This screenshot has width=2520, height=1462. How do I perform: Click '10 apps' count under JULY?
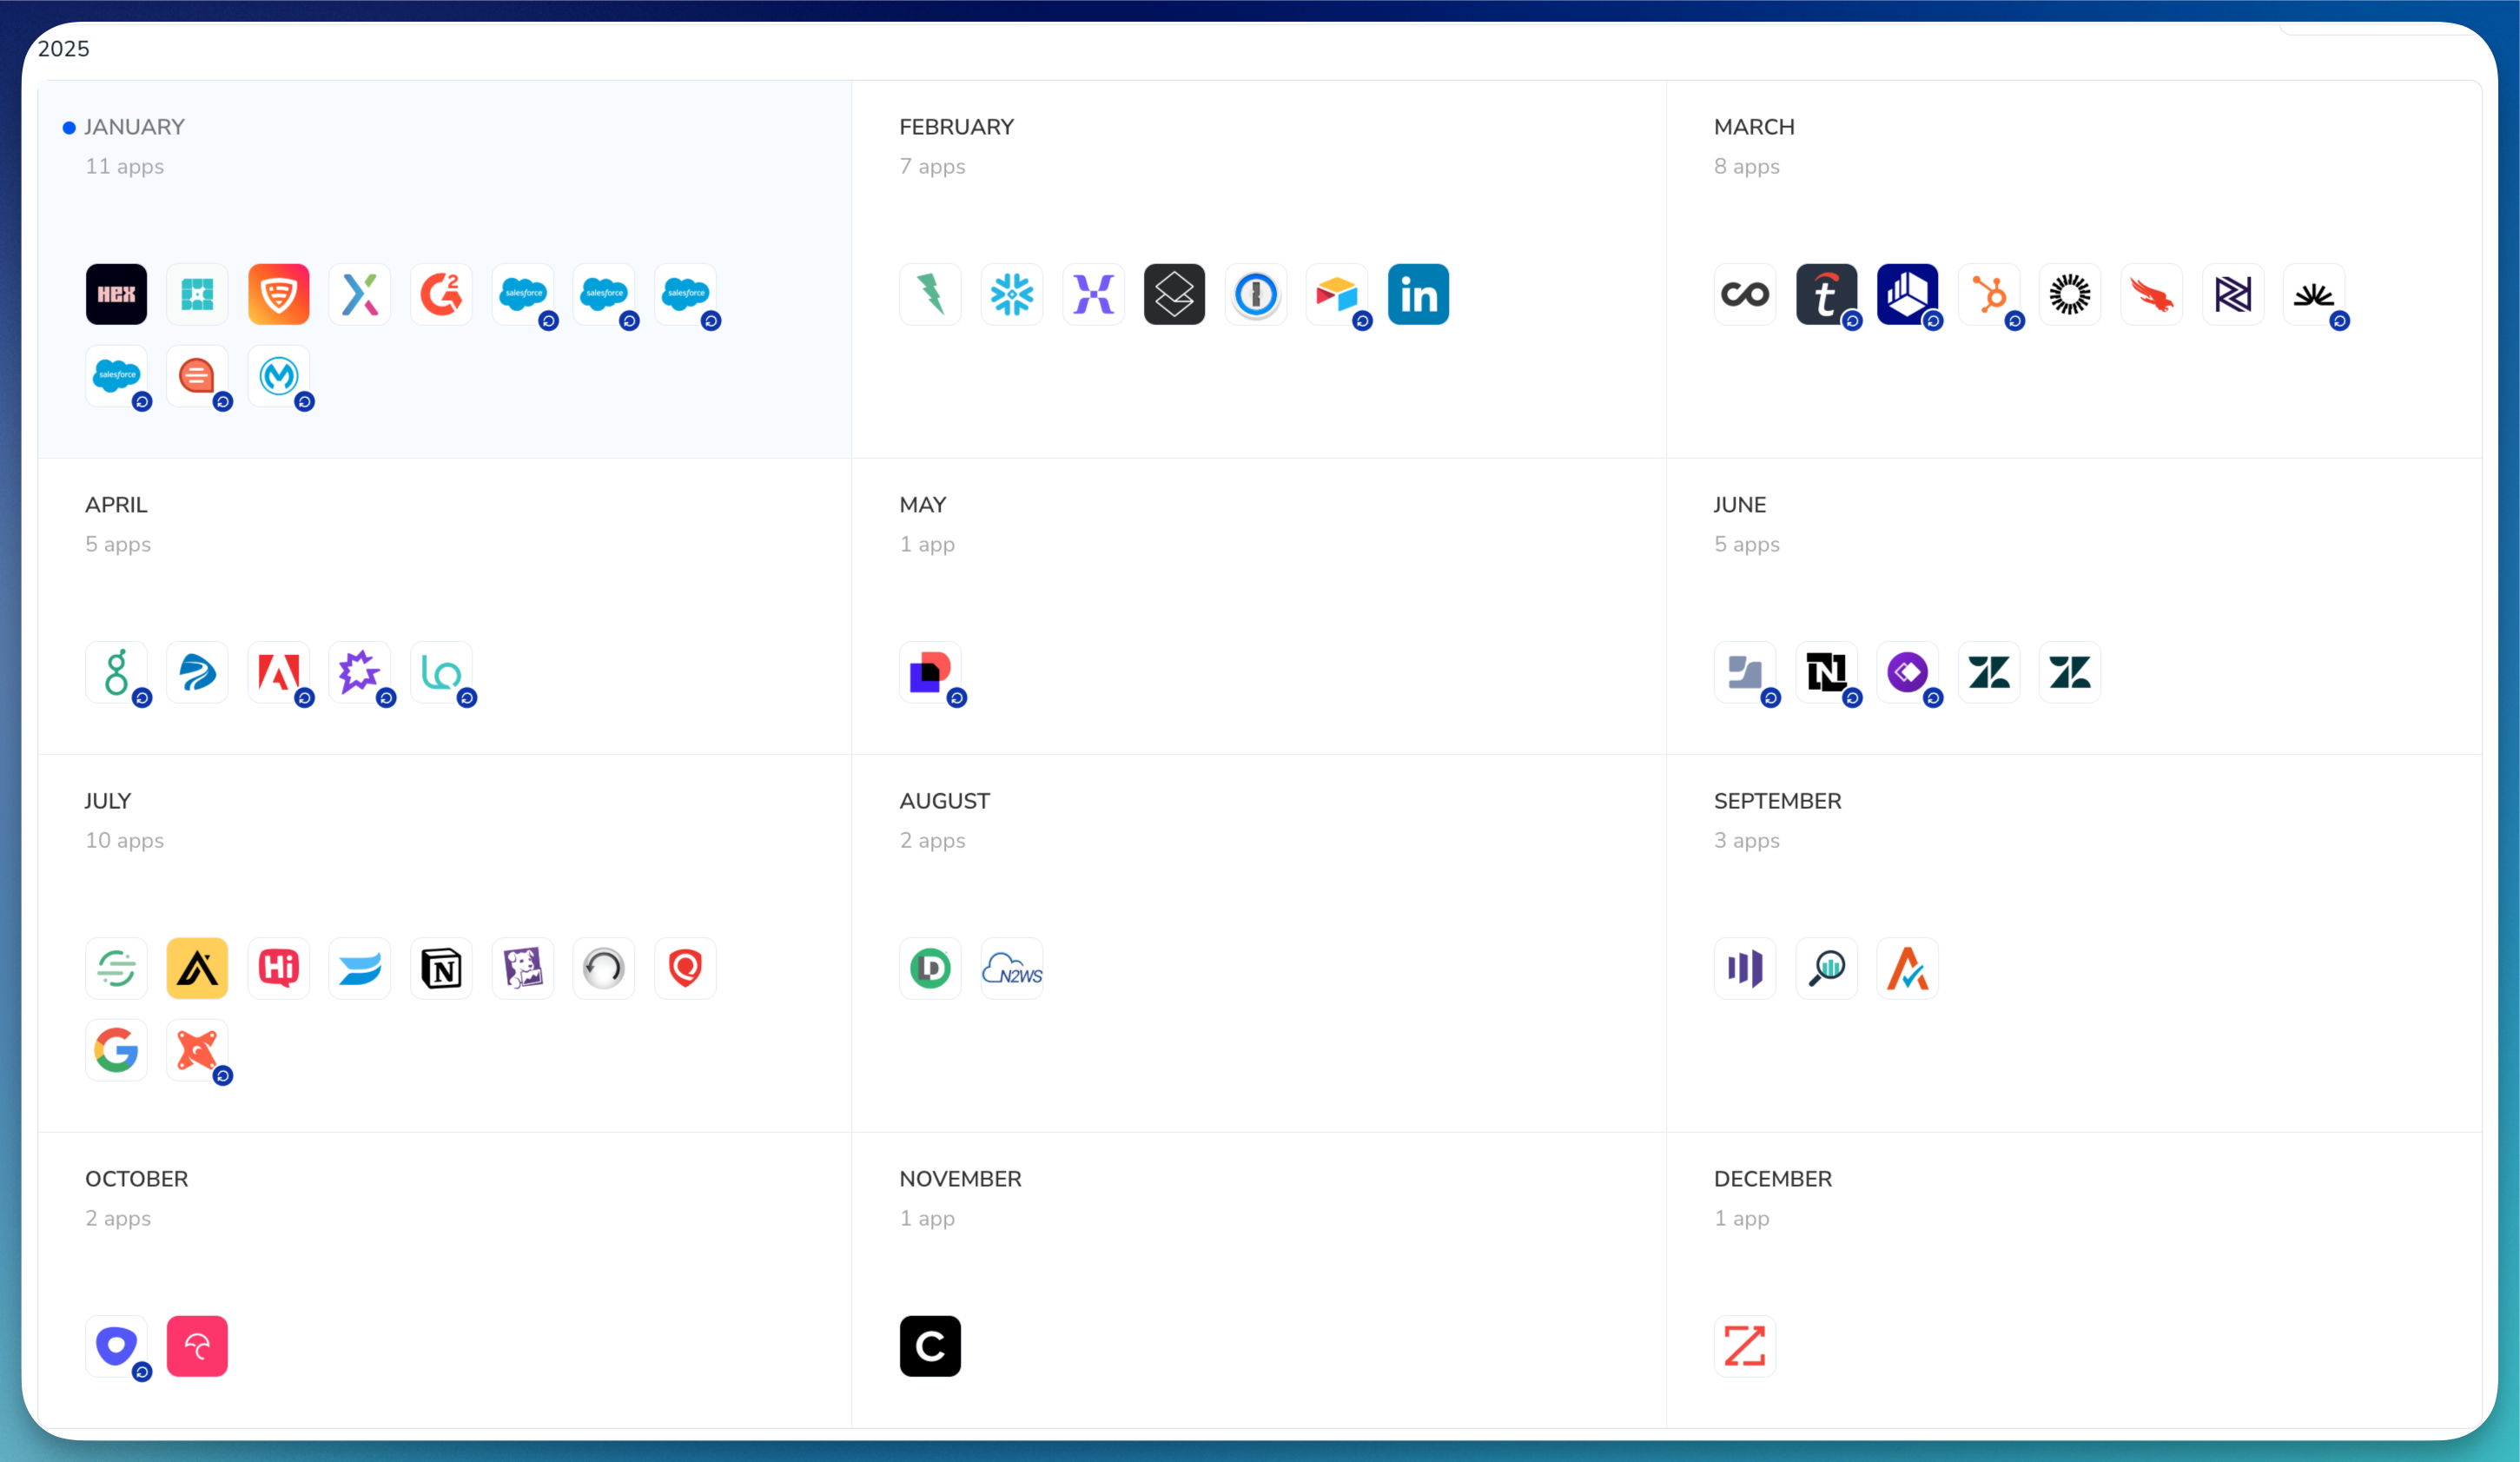pyautogui.click(x=124, y=840)
